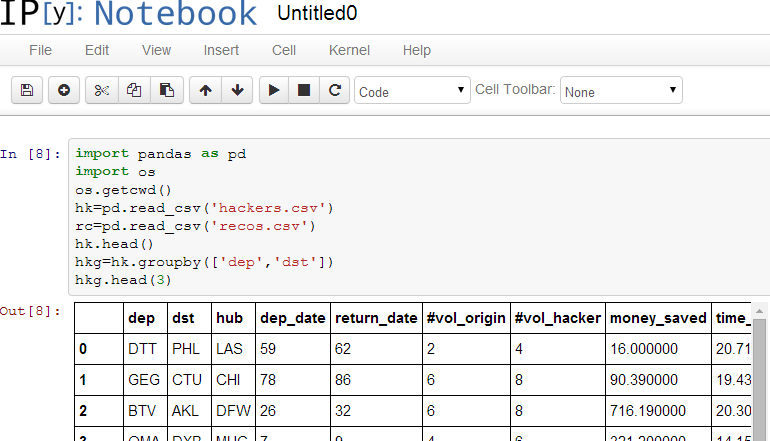The image size is (770, 441).
Task: Open the Edit menu
Action: coord(97,50)
